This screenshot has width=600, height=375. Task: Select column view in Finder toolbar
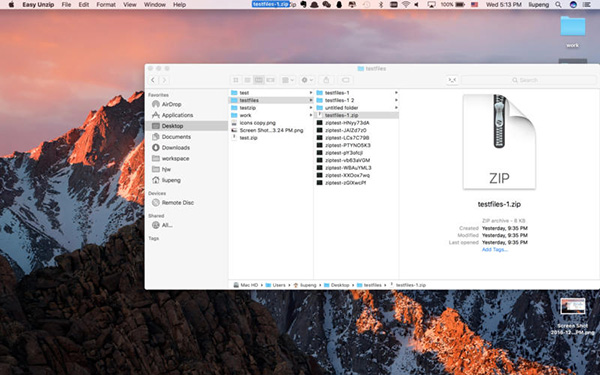coord(259,80)
